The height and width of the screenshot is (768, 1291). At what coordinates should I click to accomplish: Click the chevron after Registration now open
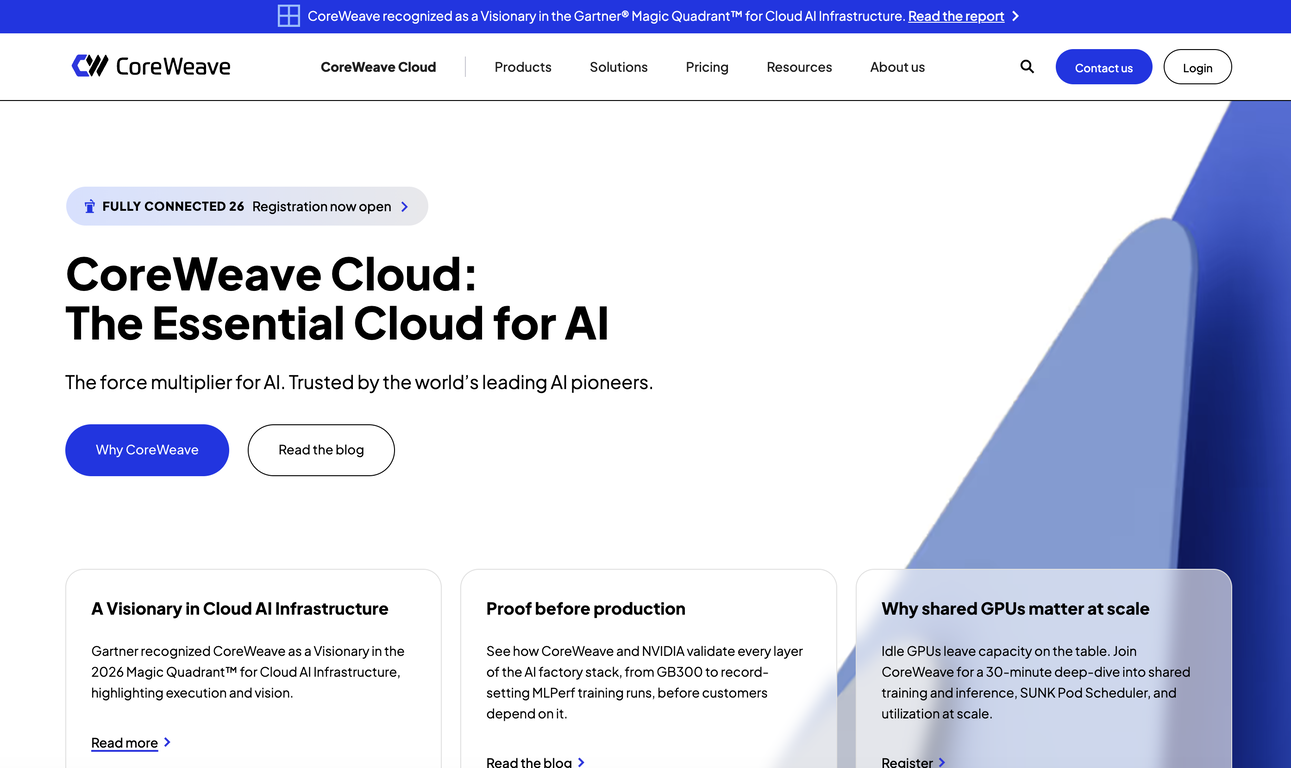coord(405,207)
